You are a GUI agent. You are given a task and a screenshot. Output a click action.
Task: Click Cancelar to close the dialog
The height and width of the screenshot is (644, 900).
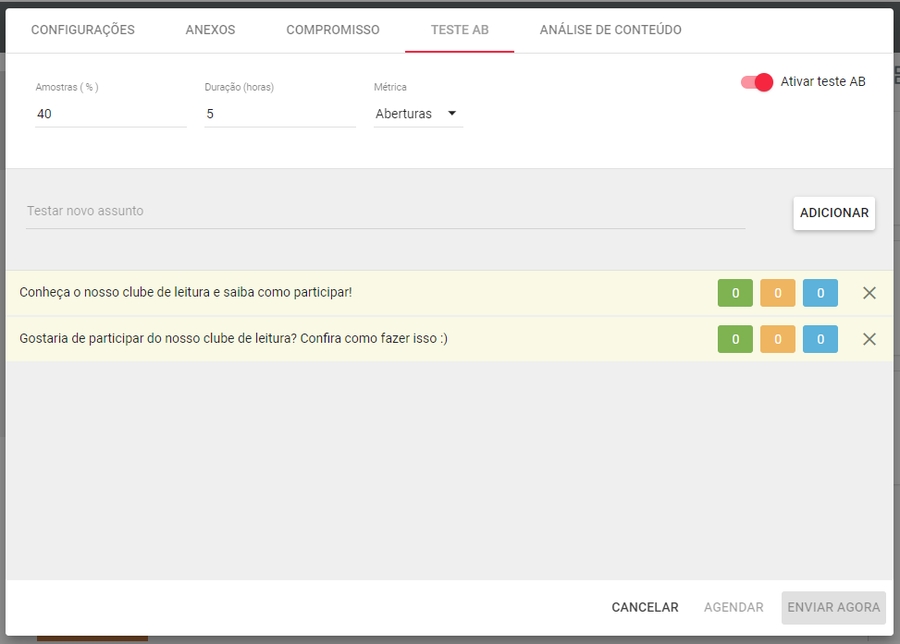pyautogui.click(x=645, y=607)
